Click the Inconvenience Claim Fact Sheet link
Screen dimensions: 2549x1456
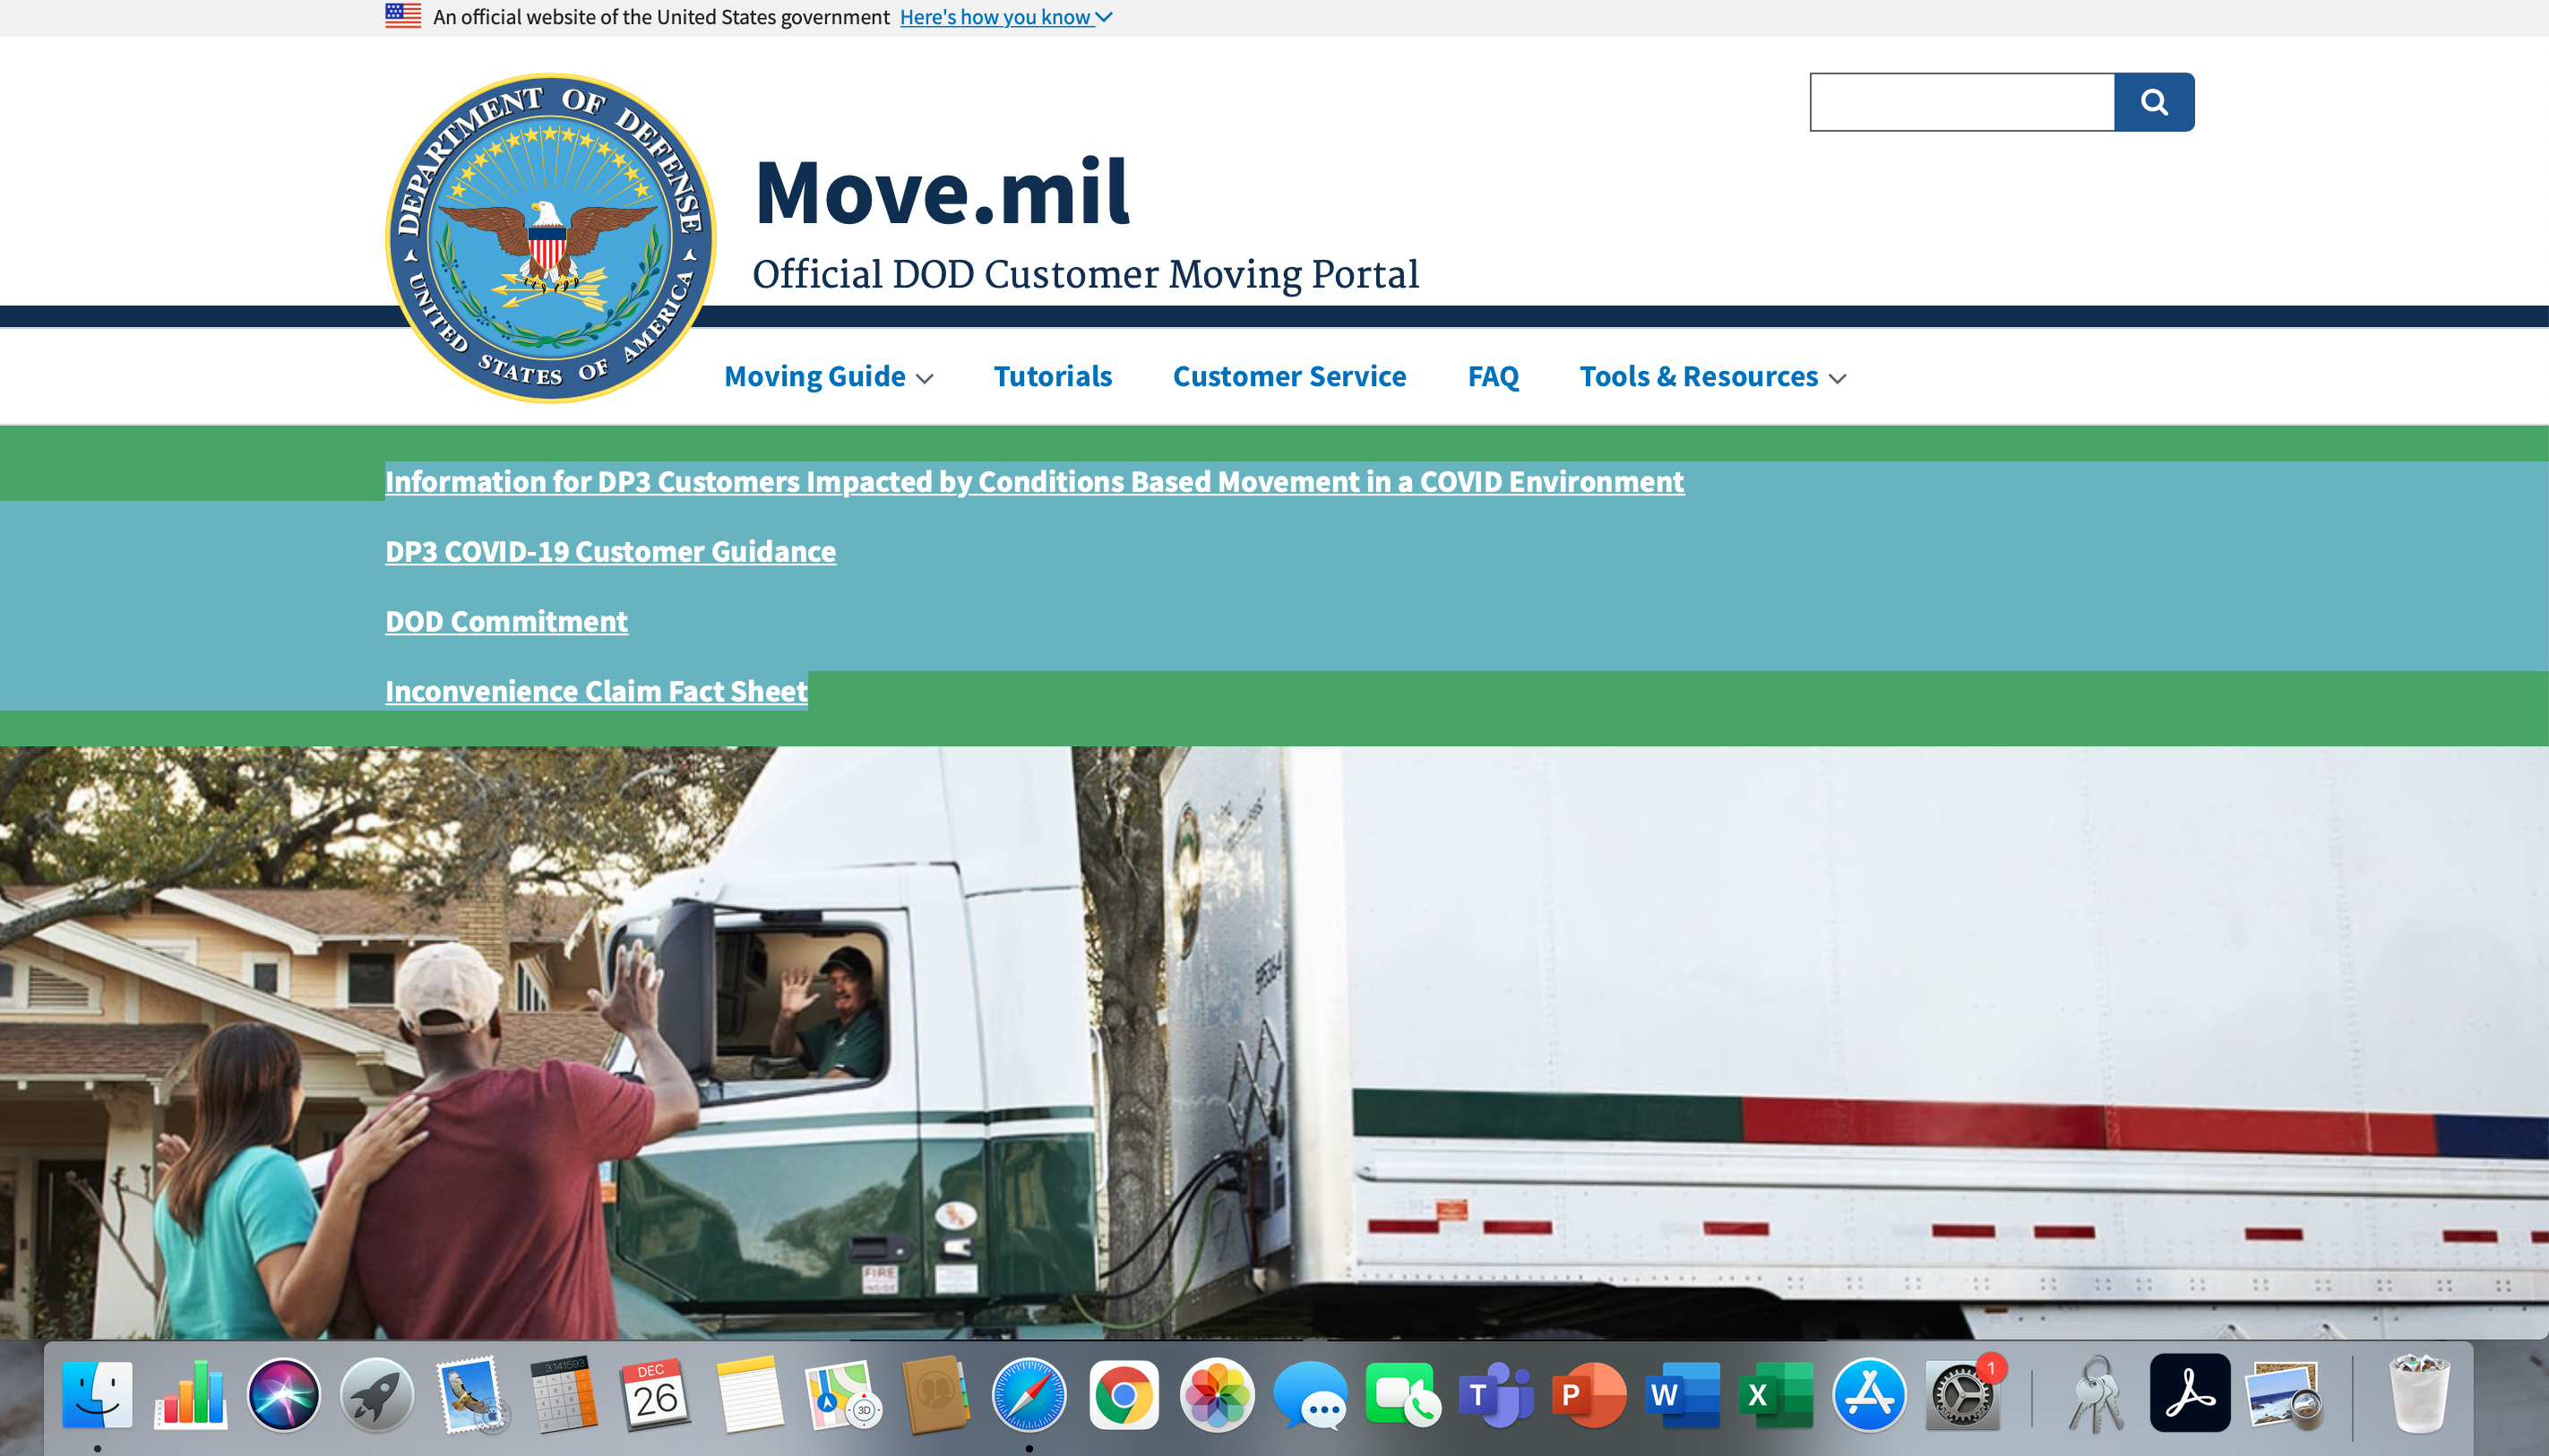tap(595, 691)
